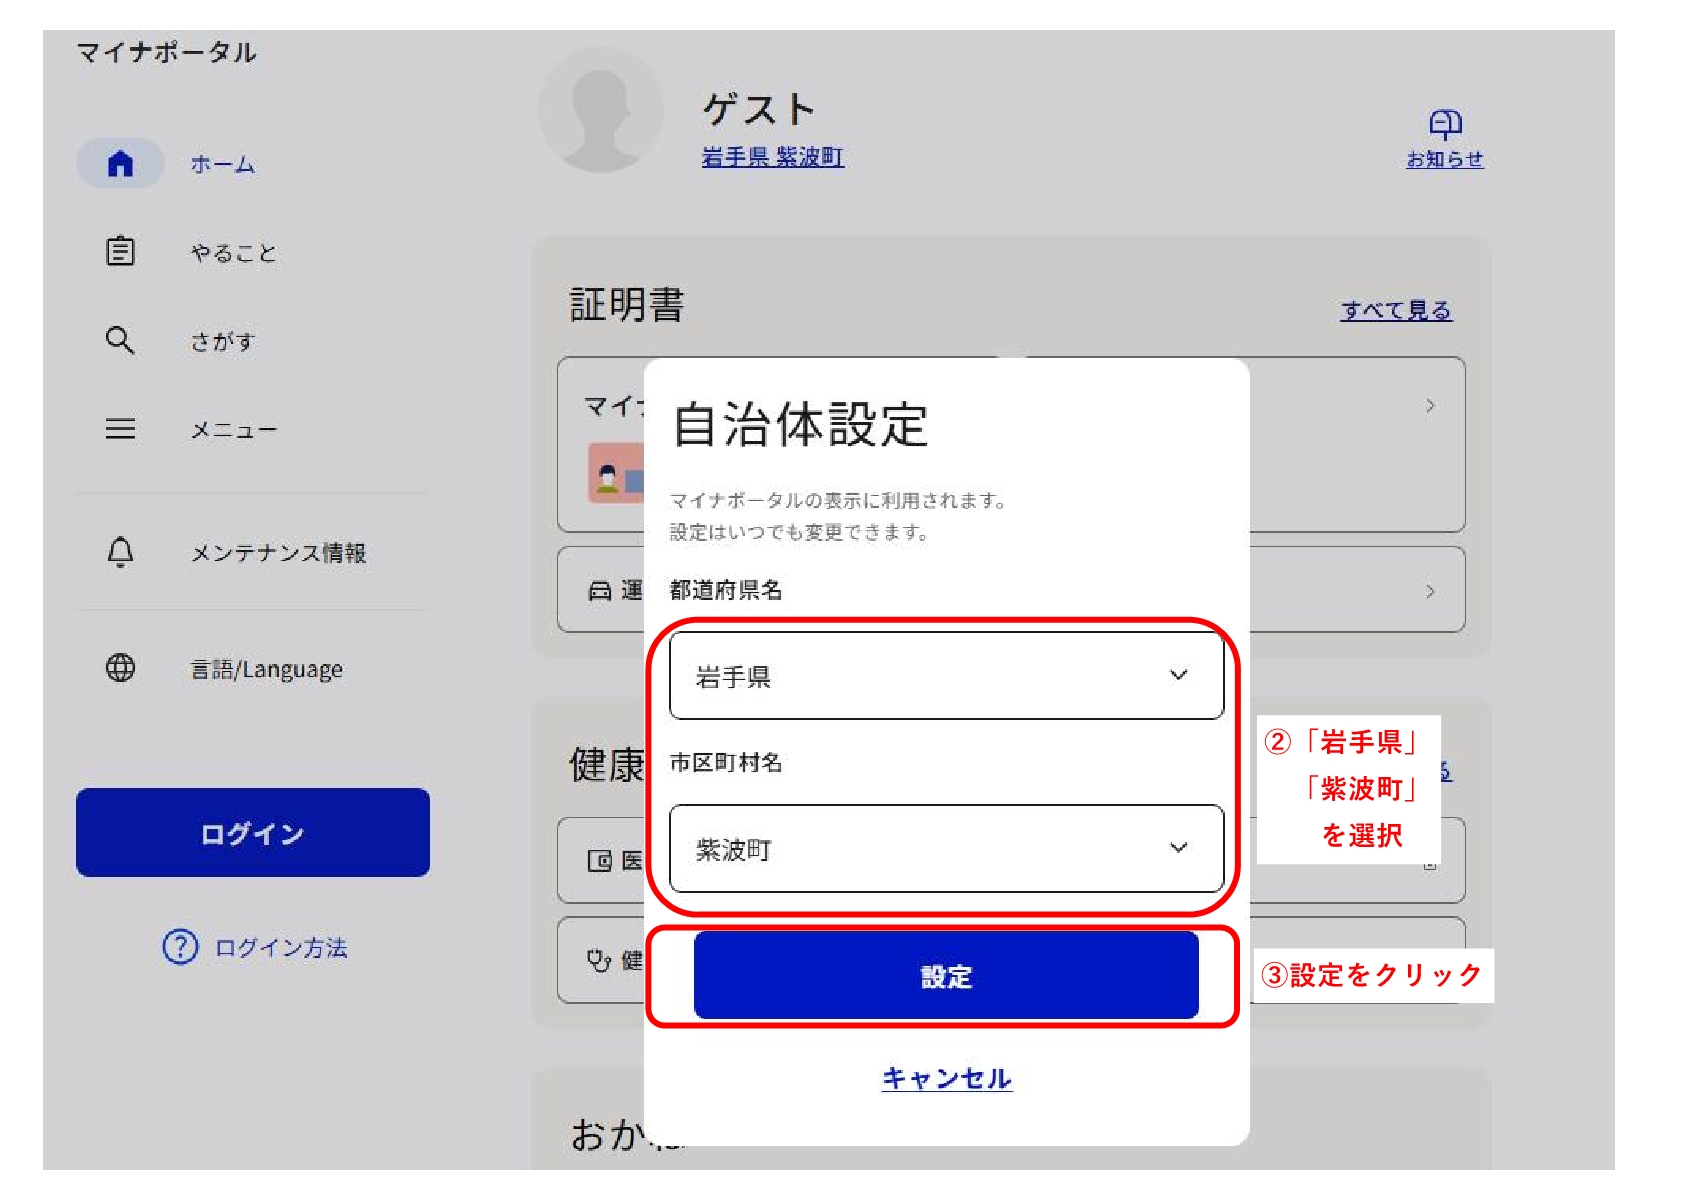Image resolution: width=1684 pixels, height=1191 pixels.
Task: Expand the chevron on the driver's license row
Action: (x=1430, y=591)
